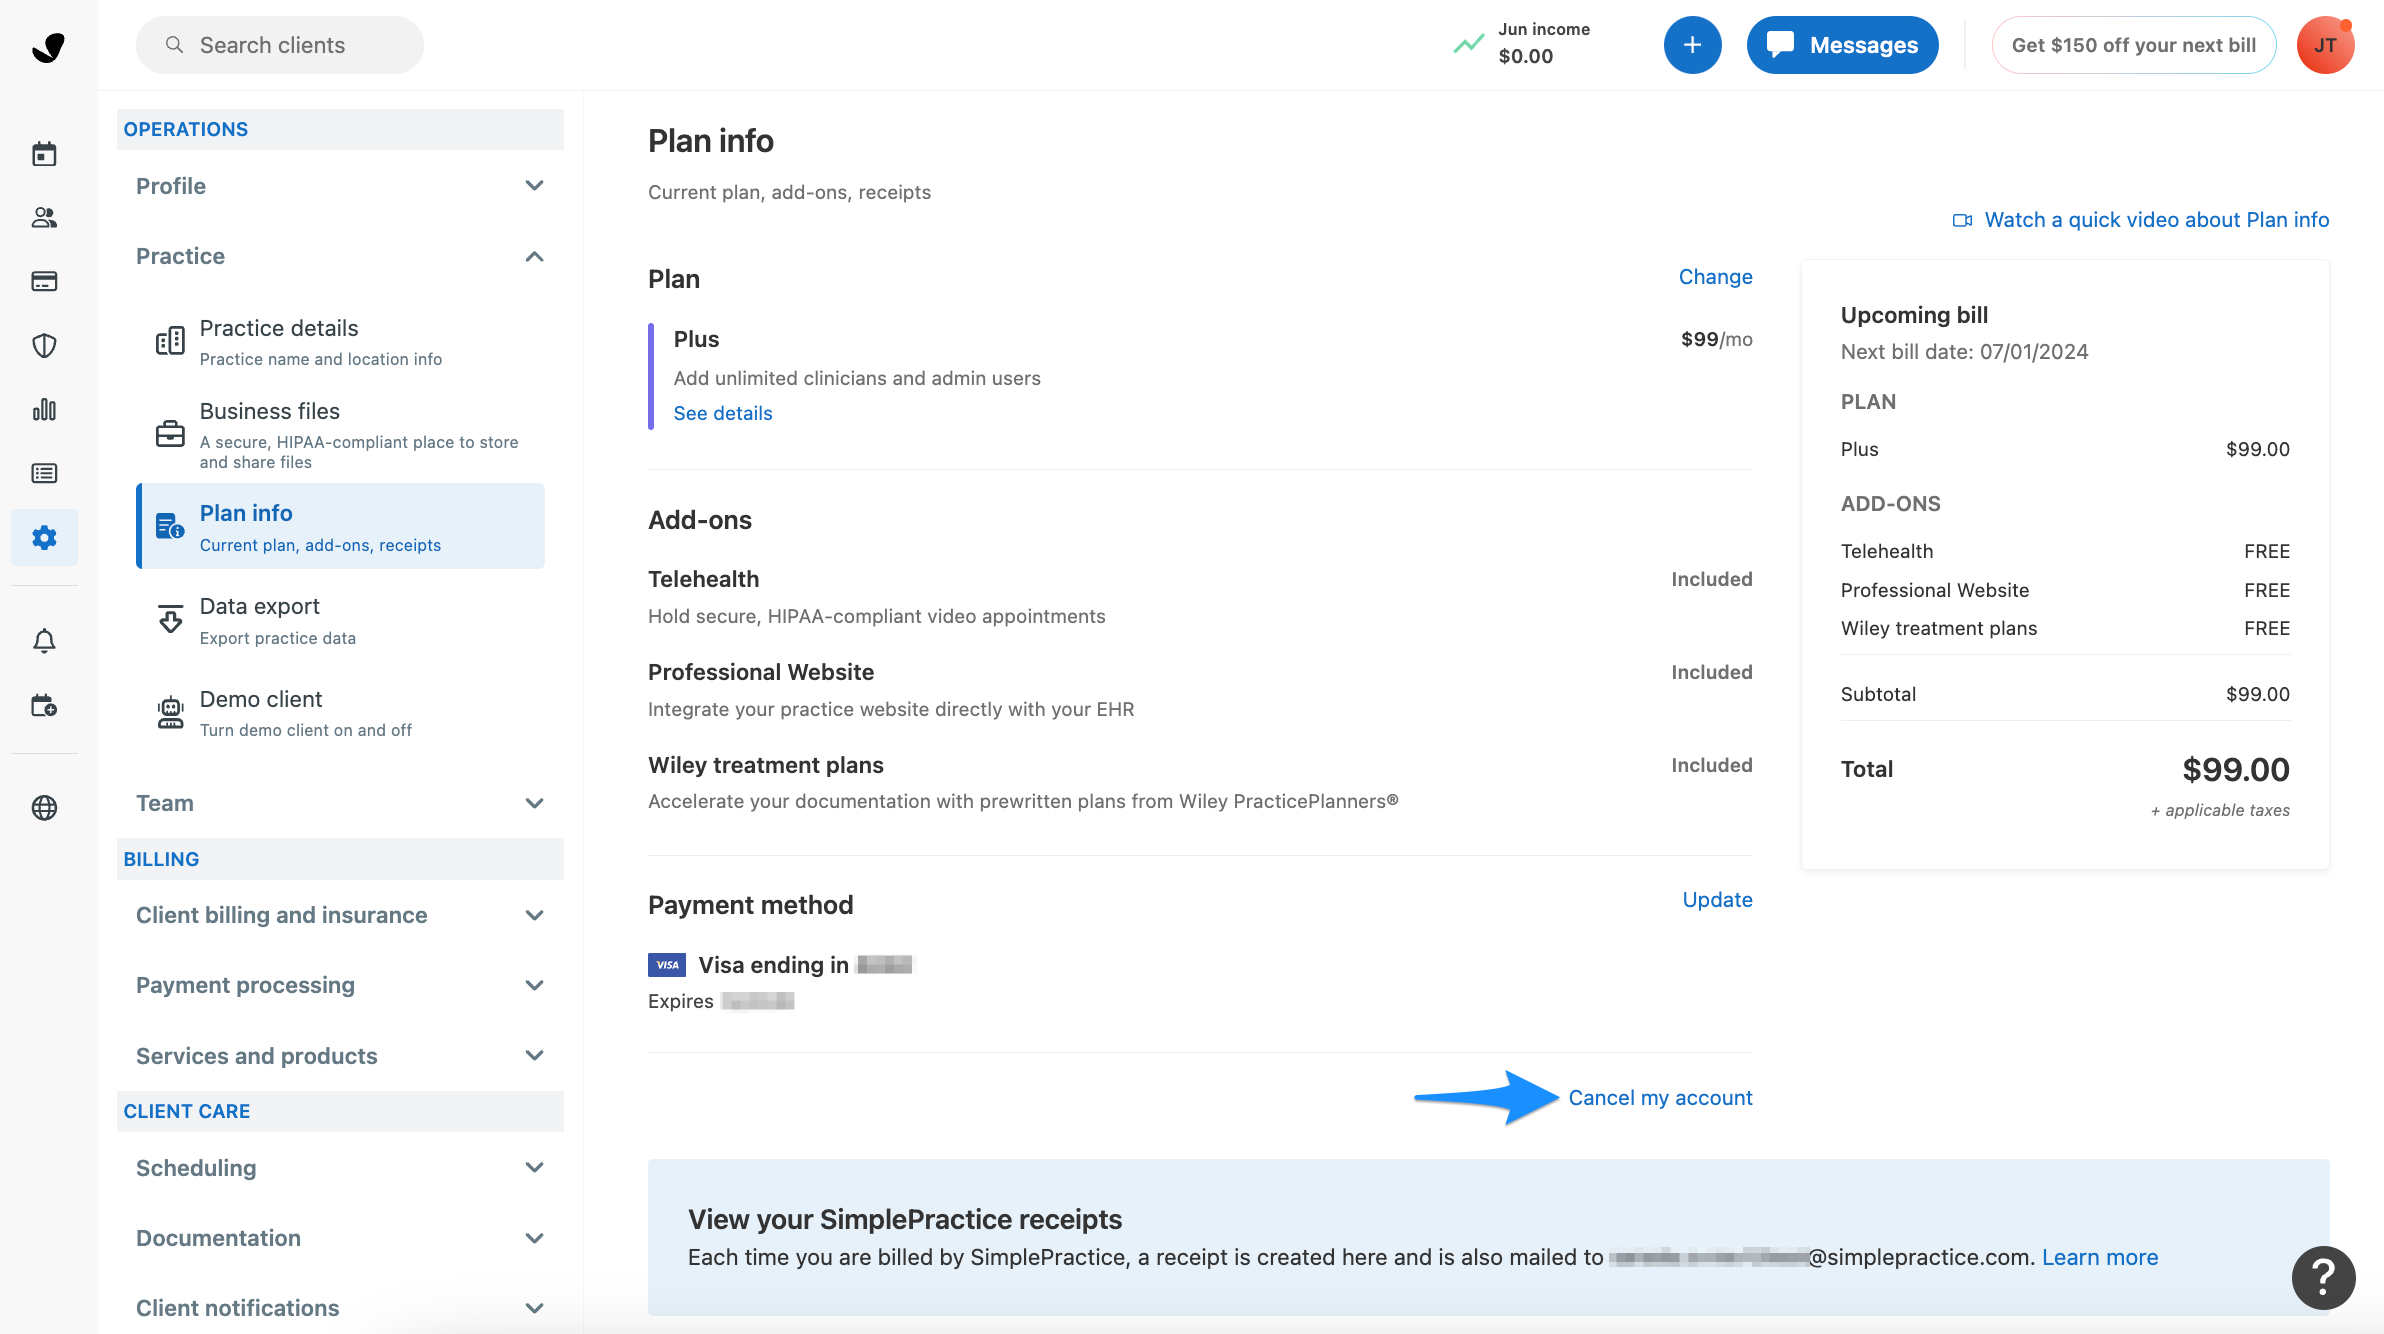
Task: Expand Services and products section
Action: pos(340,1056)
